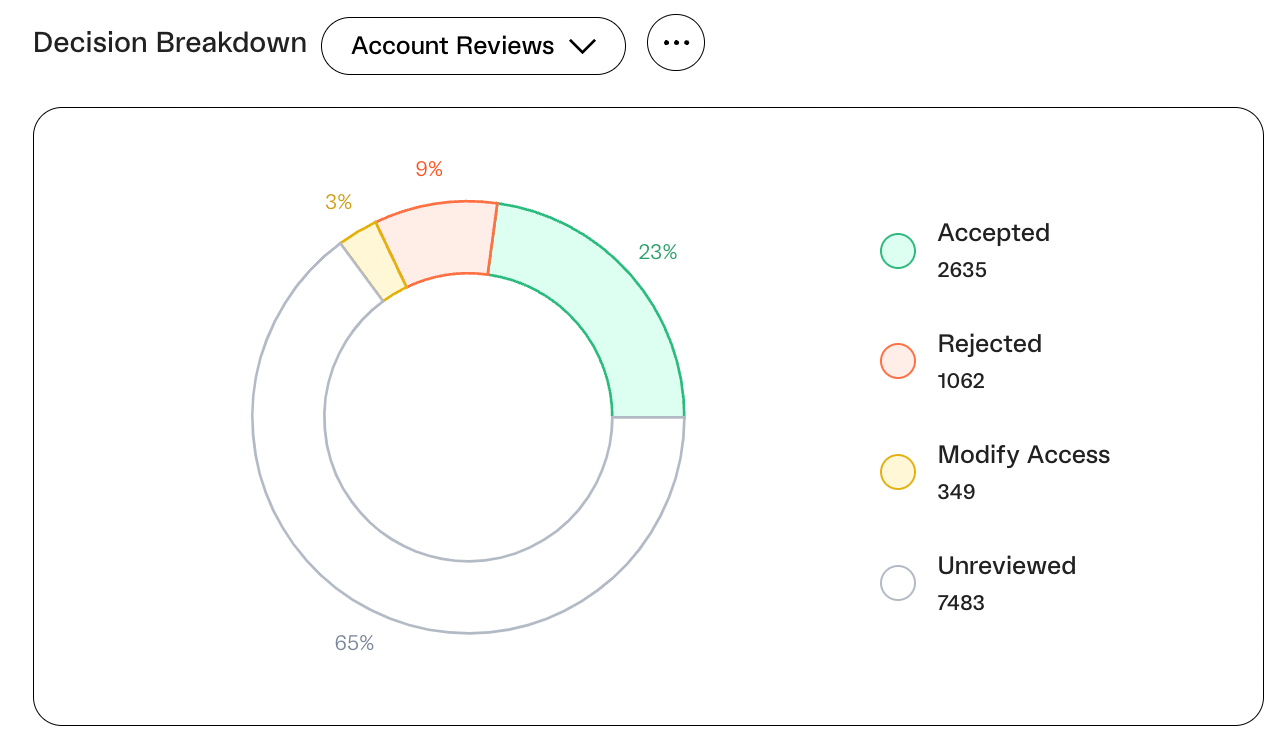Click the 65% percentage label
The width and height of the screenshot is (1286, 756).
354,643
